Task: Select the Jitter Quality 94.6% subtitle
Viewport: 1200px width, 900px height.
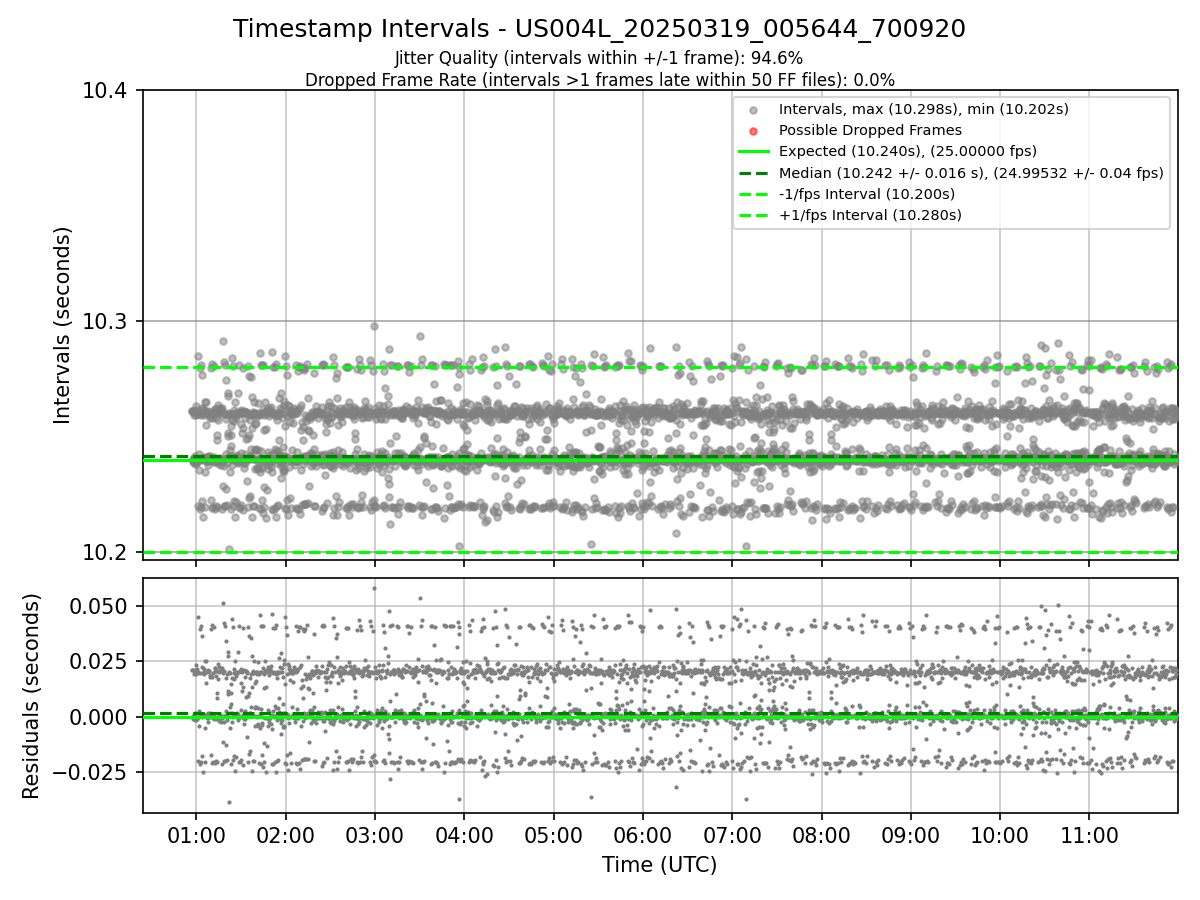Action: pos(599,58)
